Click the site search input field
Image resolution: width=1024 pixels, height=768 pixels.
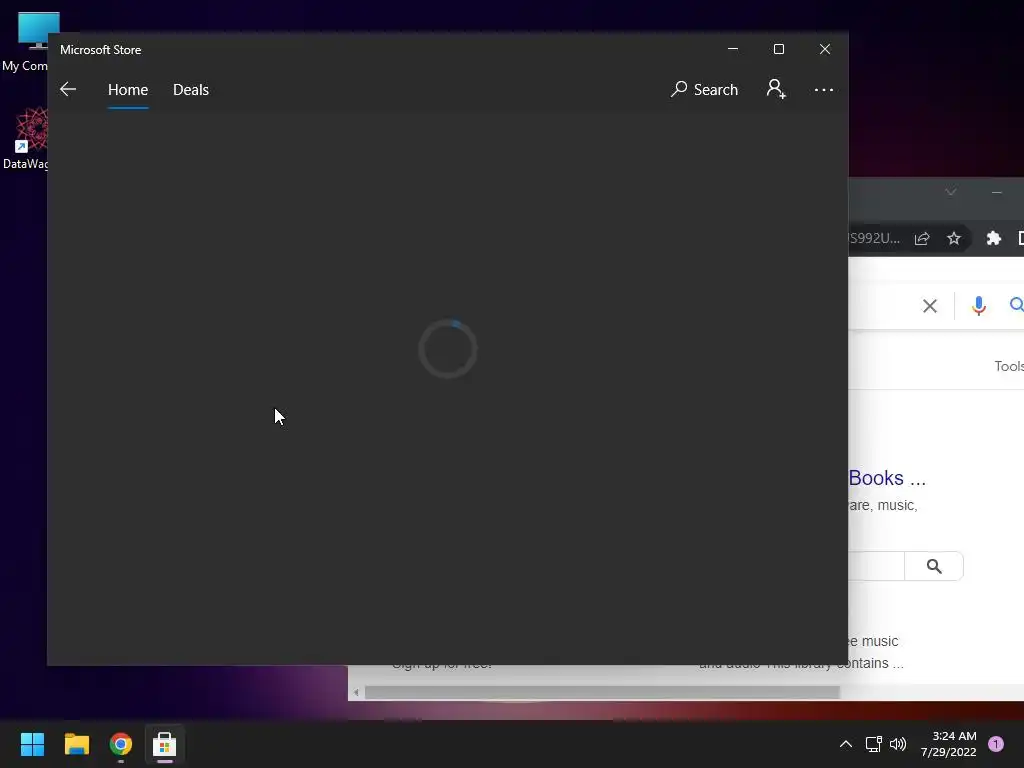tap(876, 566)
